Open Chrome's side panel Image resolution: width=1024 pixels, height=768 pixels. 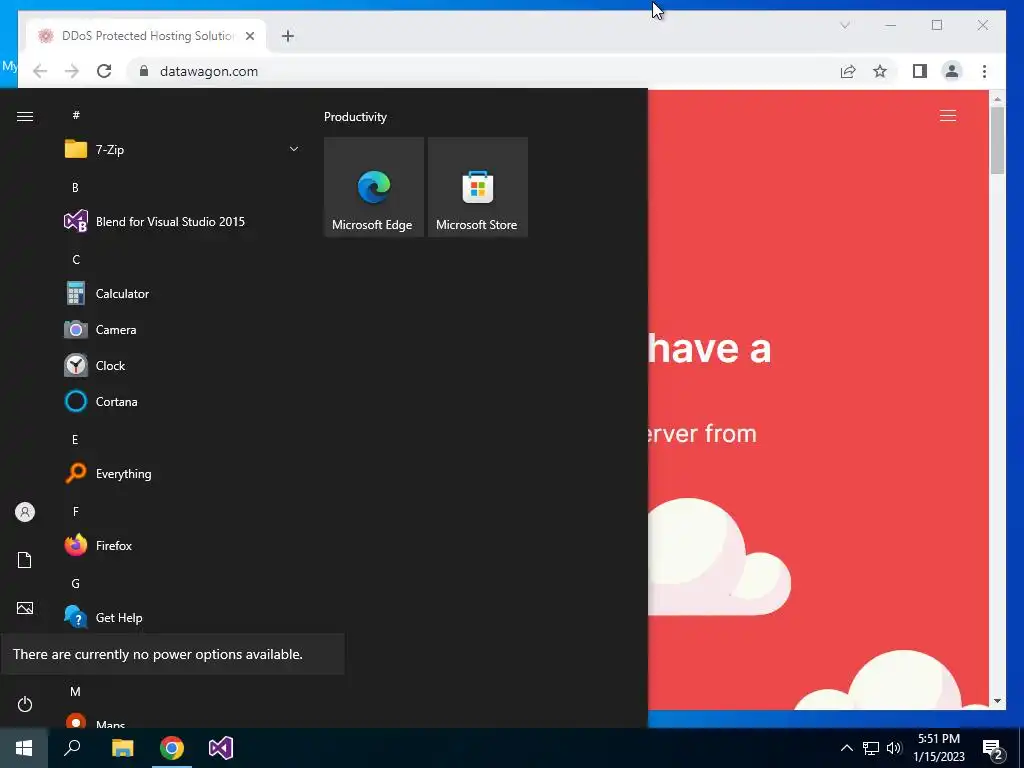tap(920, 71)
